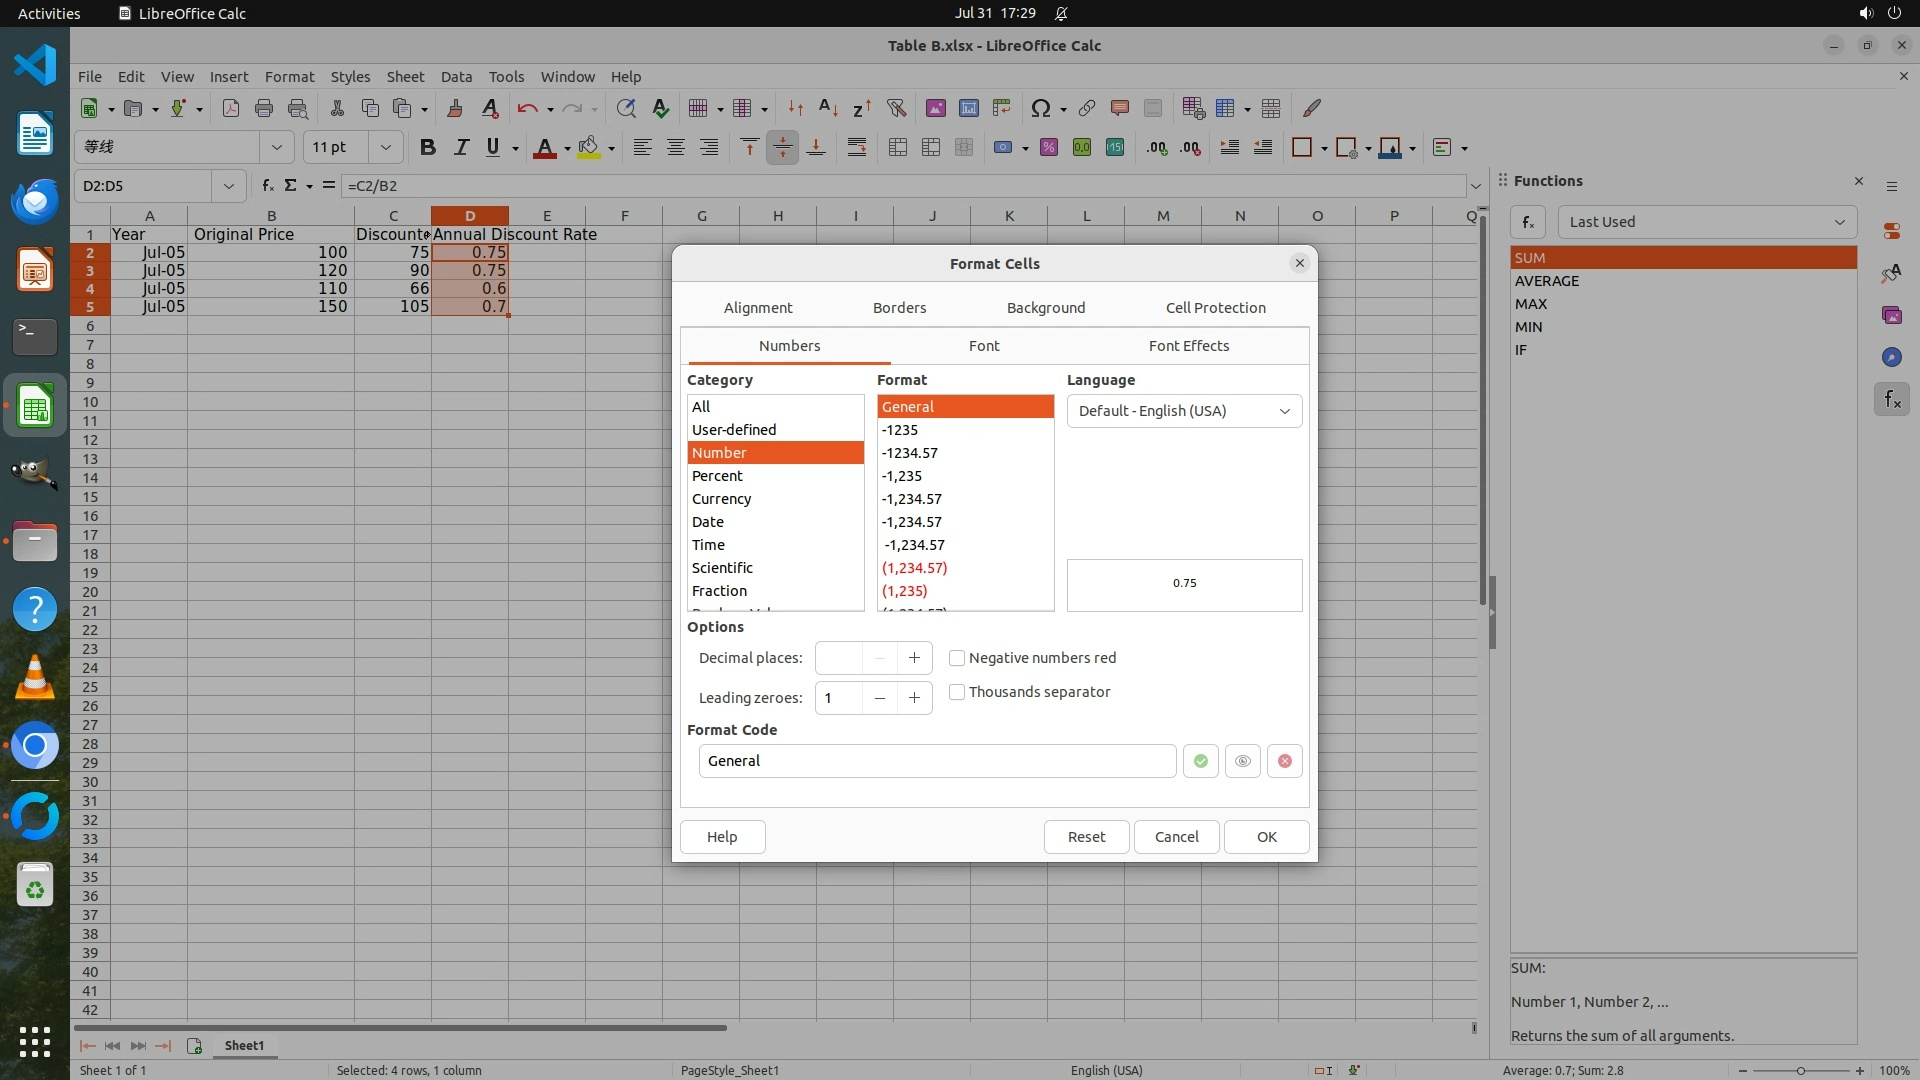This screenshot has height=1080, width=1920.
Task: Click the Format Code text field
Action: (x=936, y=761)
